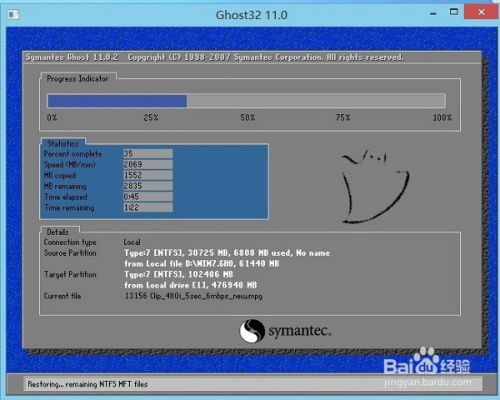Click the 0% progress marker label
500x400 pixels.
click(x=52, y=118)
